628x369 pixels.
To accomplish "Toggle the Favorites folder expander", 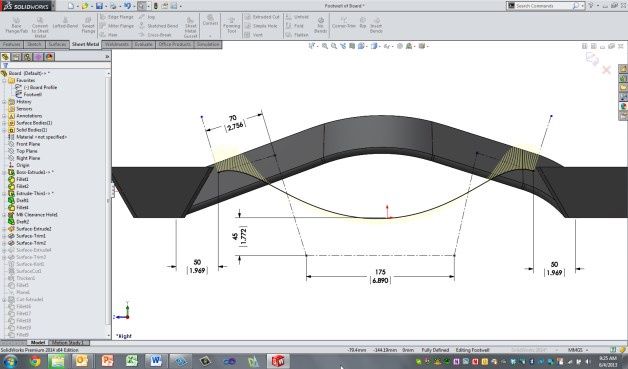I will [x=4, y=81].
